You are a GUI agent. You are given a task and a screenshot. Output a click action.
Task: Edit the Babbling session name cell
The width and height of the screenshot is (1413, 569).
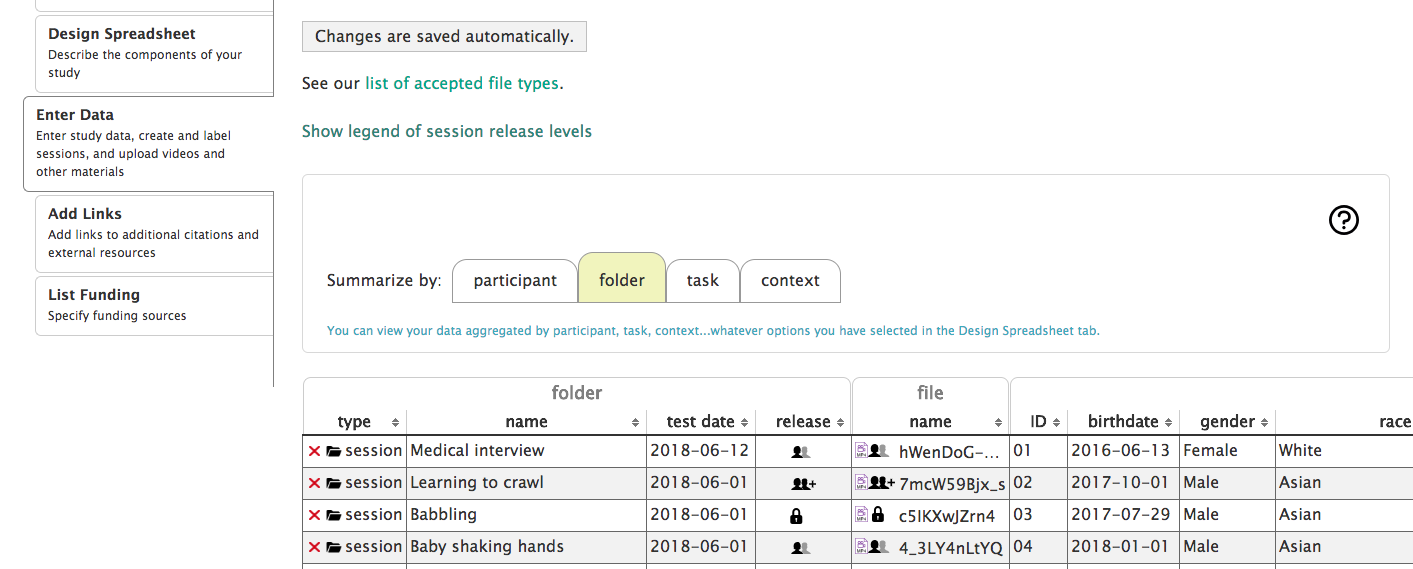[x=526, y=515]
